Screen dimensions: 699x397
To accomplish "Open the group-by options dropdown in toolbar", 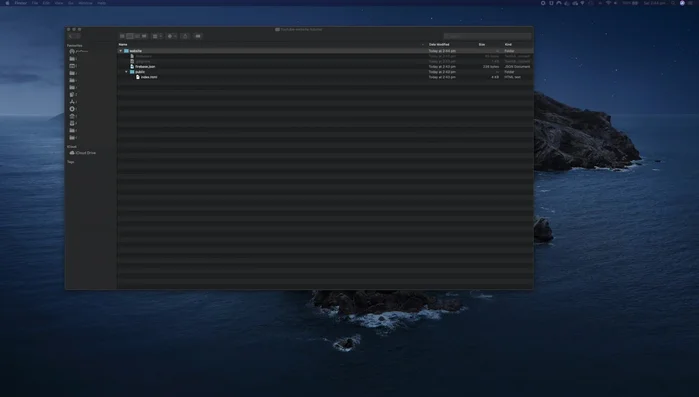I will pyautogui.click(x=157, y=36).
